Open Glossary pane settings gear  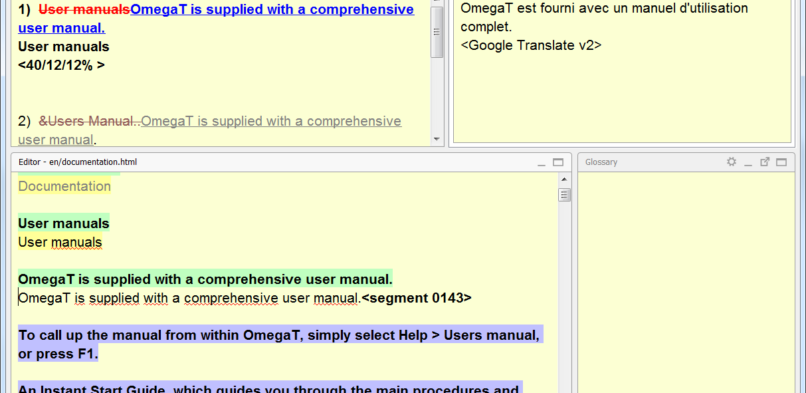point(731,162)
